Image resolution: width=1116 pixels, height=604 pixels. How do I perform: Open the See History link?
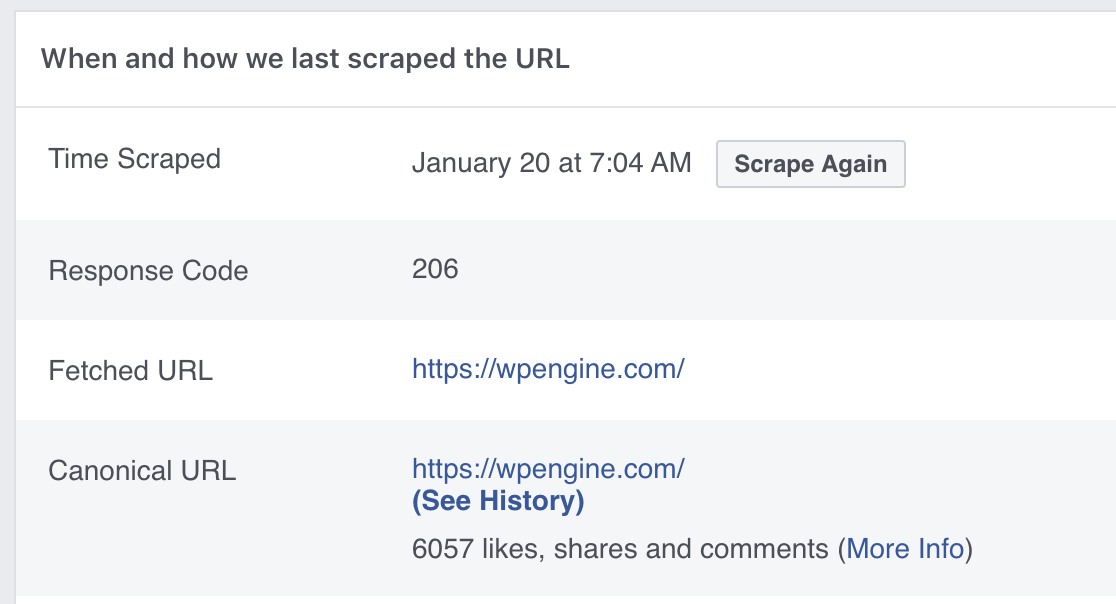[x=498, y=501]
